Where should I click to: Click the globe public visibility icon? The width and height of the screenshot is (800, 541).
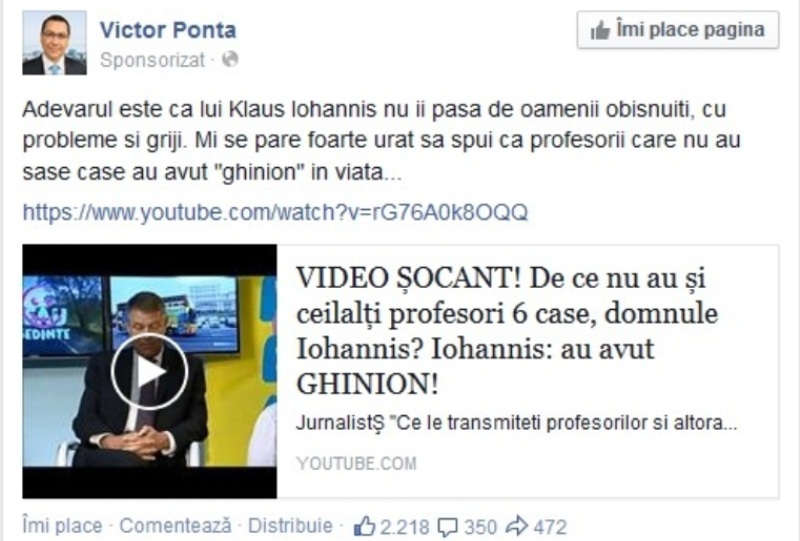pos(230,60)
